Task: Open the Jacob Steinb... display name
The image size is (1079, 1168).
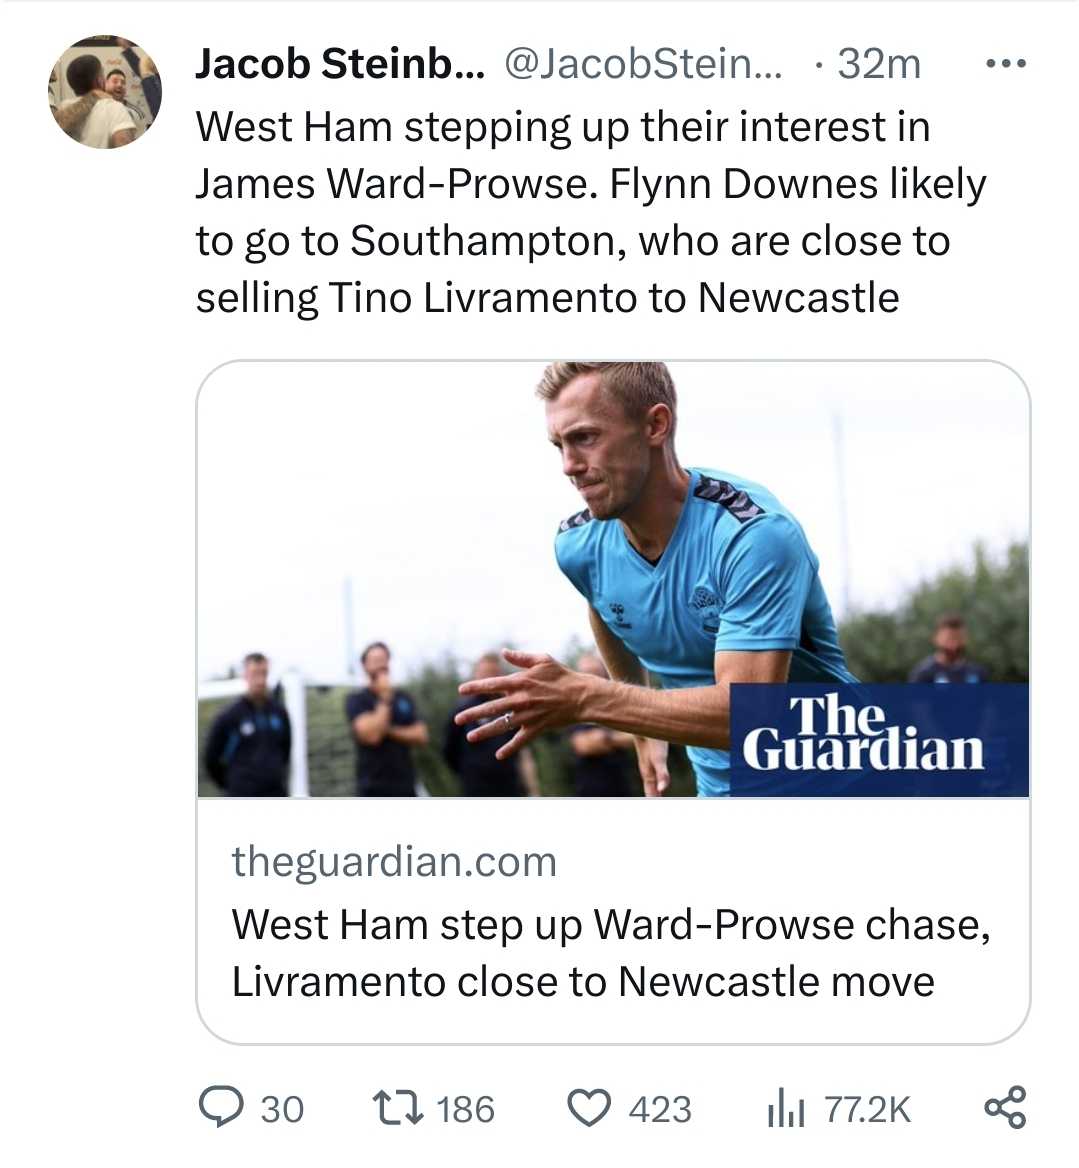Action: [340, 64]
